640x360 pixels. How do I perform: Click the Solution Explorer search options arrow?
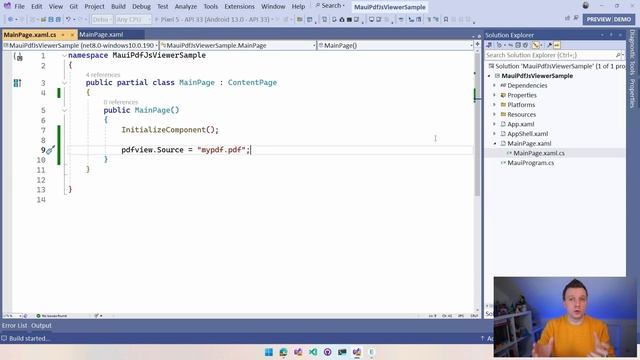(x=623, y=55)
